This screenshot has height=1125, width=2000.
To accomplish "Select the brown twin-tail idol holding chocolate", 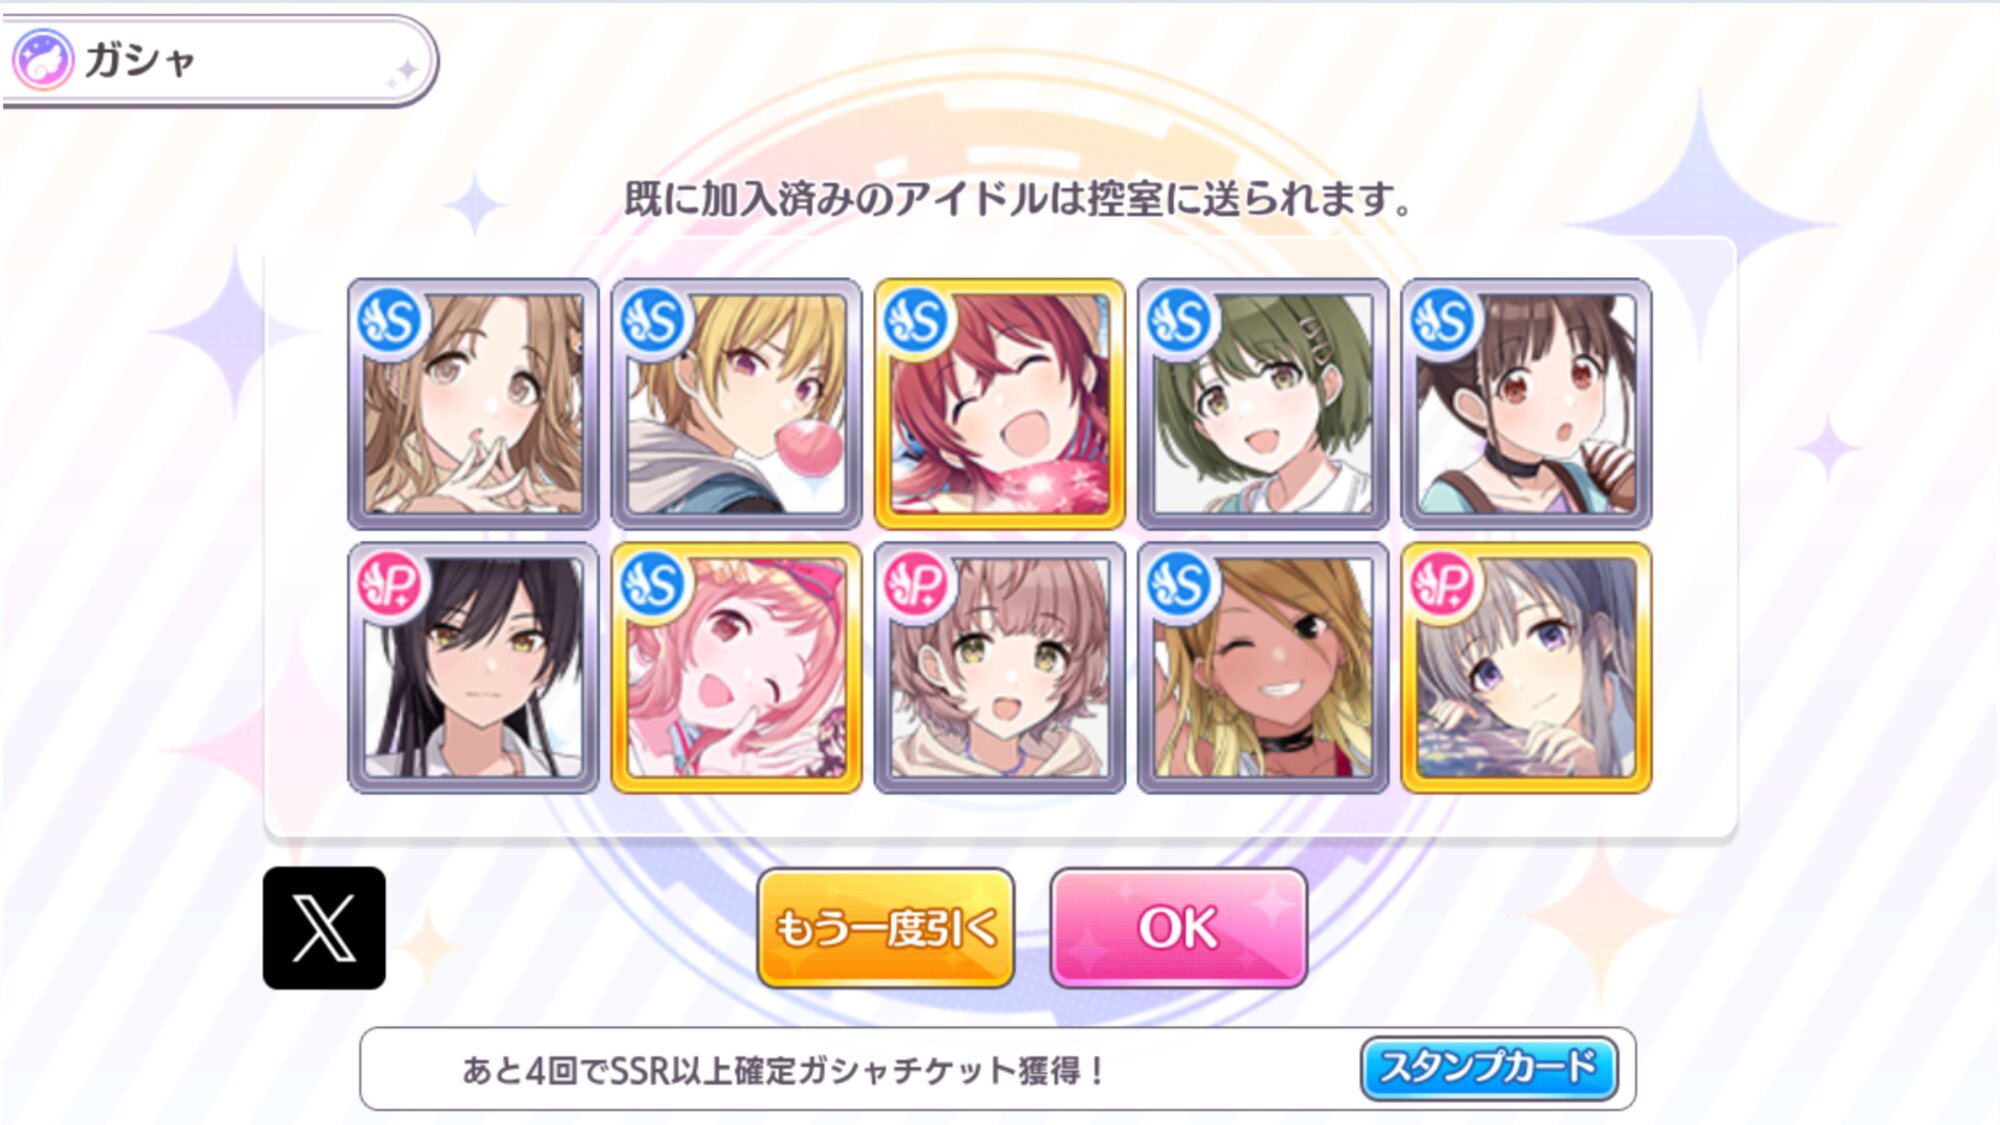I will point(1526,404).
